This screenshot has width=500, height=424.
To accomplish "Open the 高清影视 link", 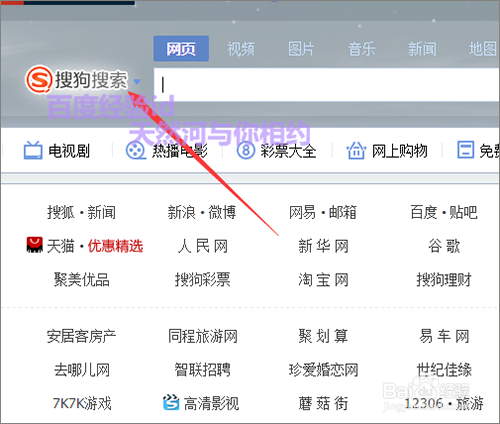I will point(211,403).
